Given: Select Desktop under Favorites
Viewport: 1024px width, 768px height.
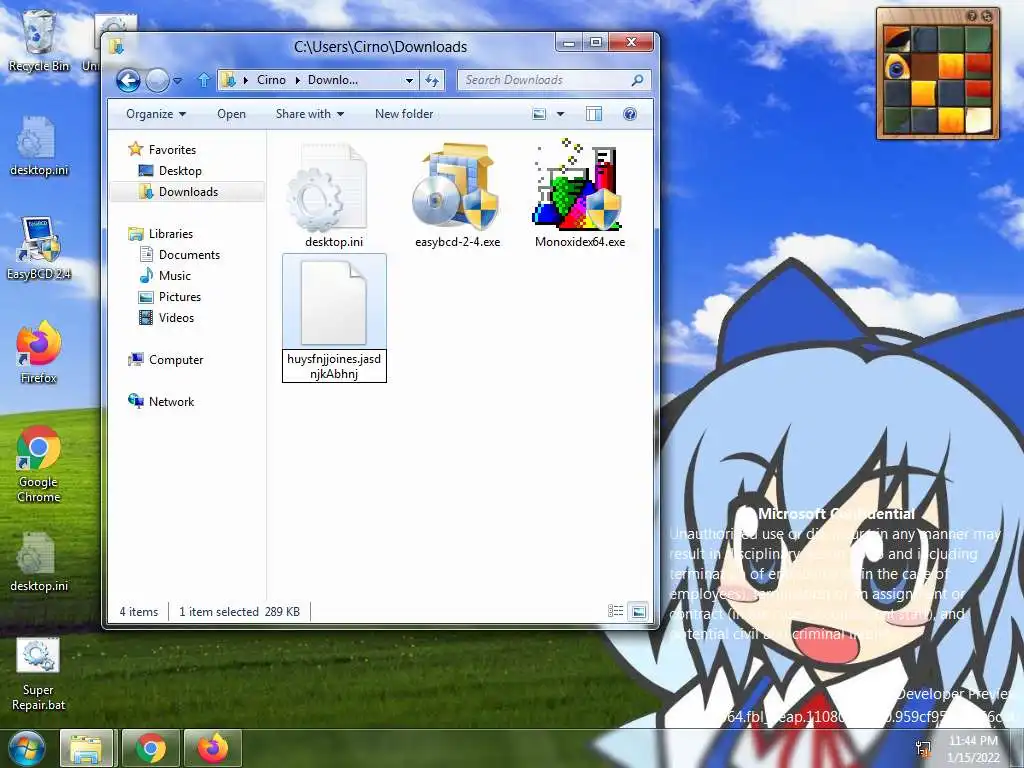Looking at the screenshot, I should pos(171,170).
